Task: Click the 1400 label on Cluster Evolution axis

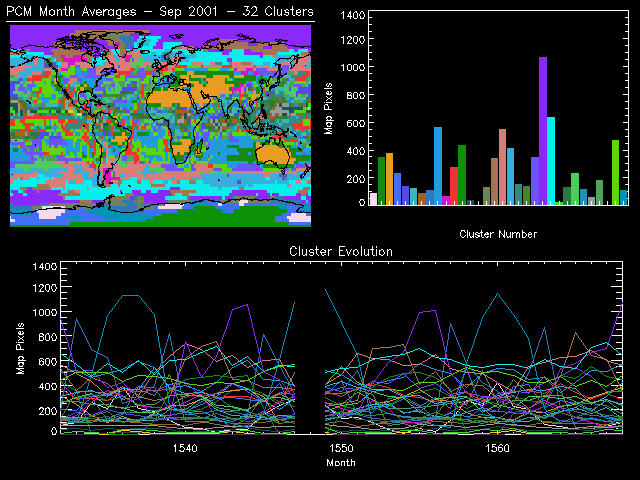Action: point(46,267)
